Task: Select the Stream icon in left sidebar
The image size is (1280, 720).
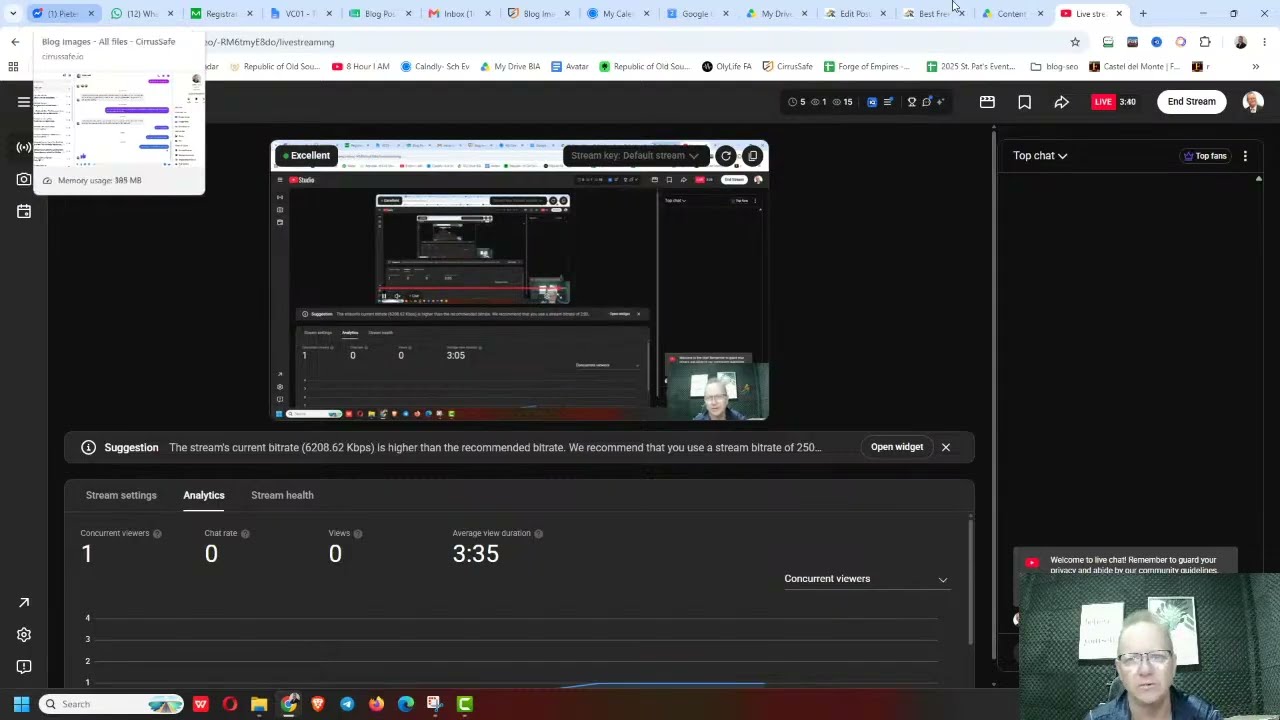Action: tap(24, 147)
